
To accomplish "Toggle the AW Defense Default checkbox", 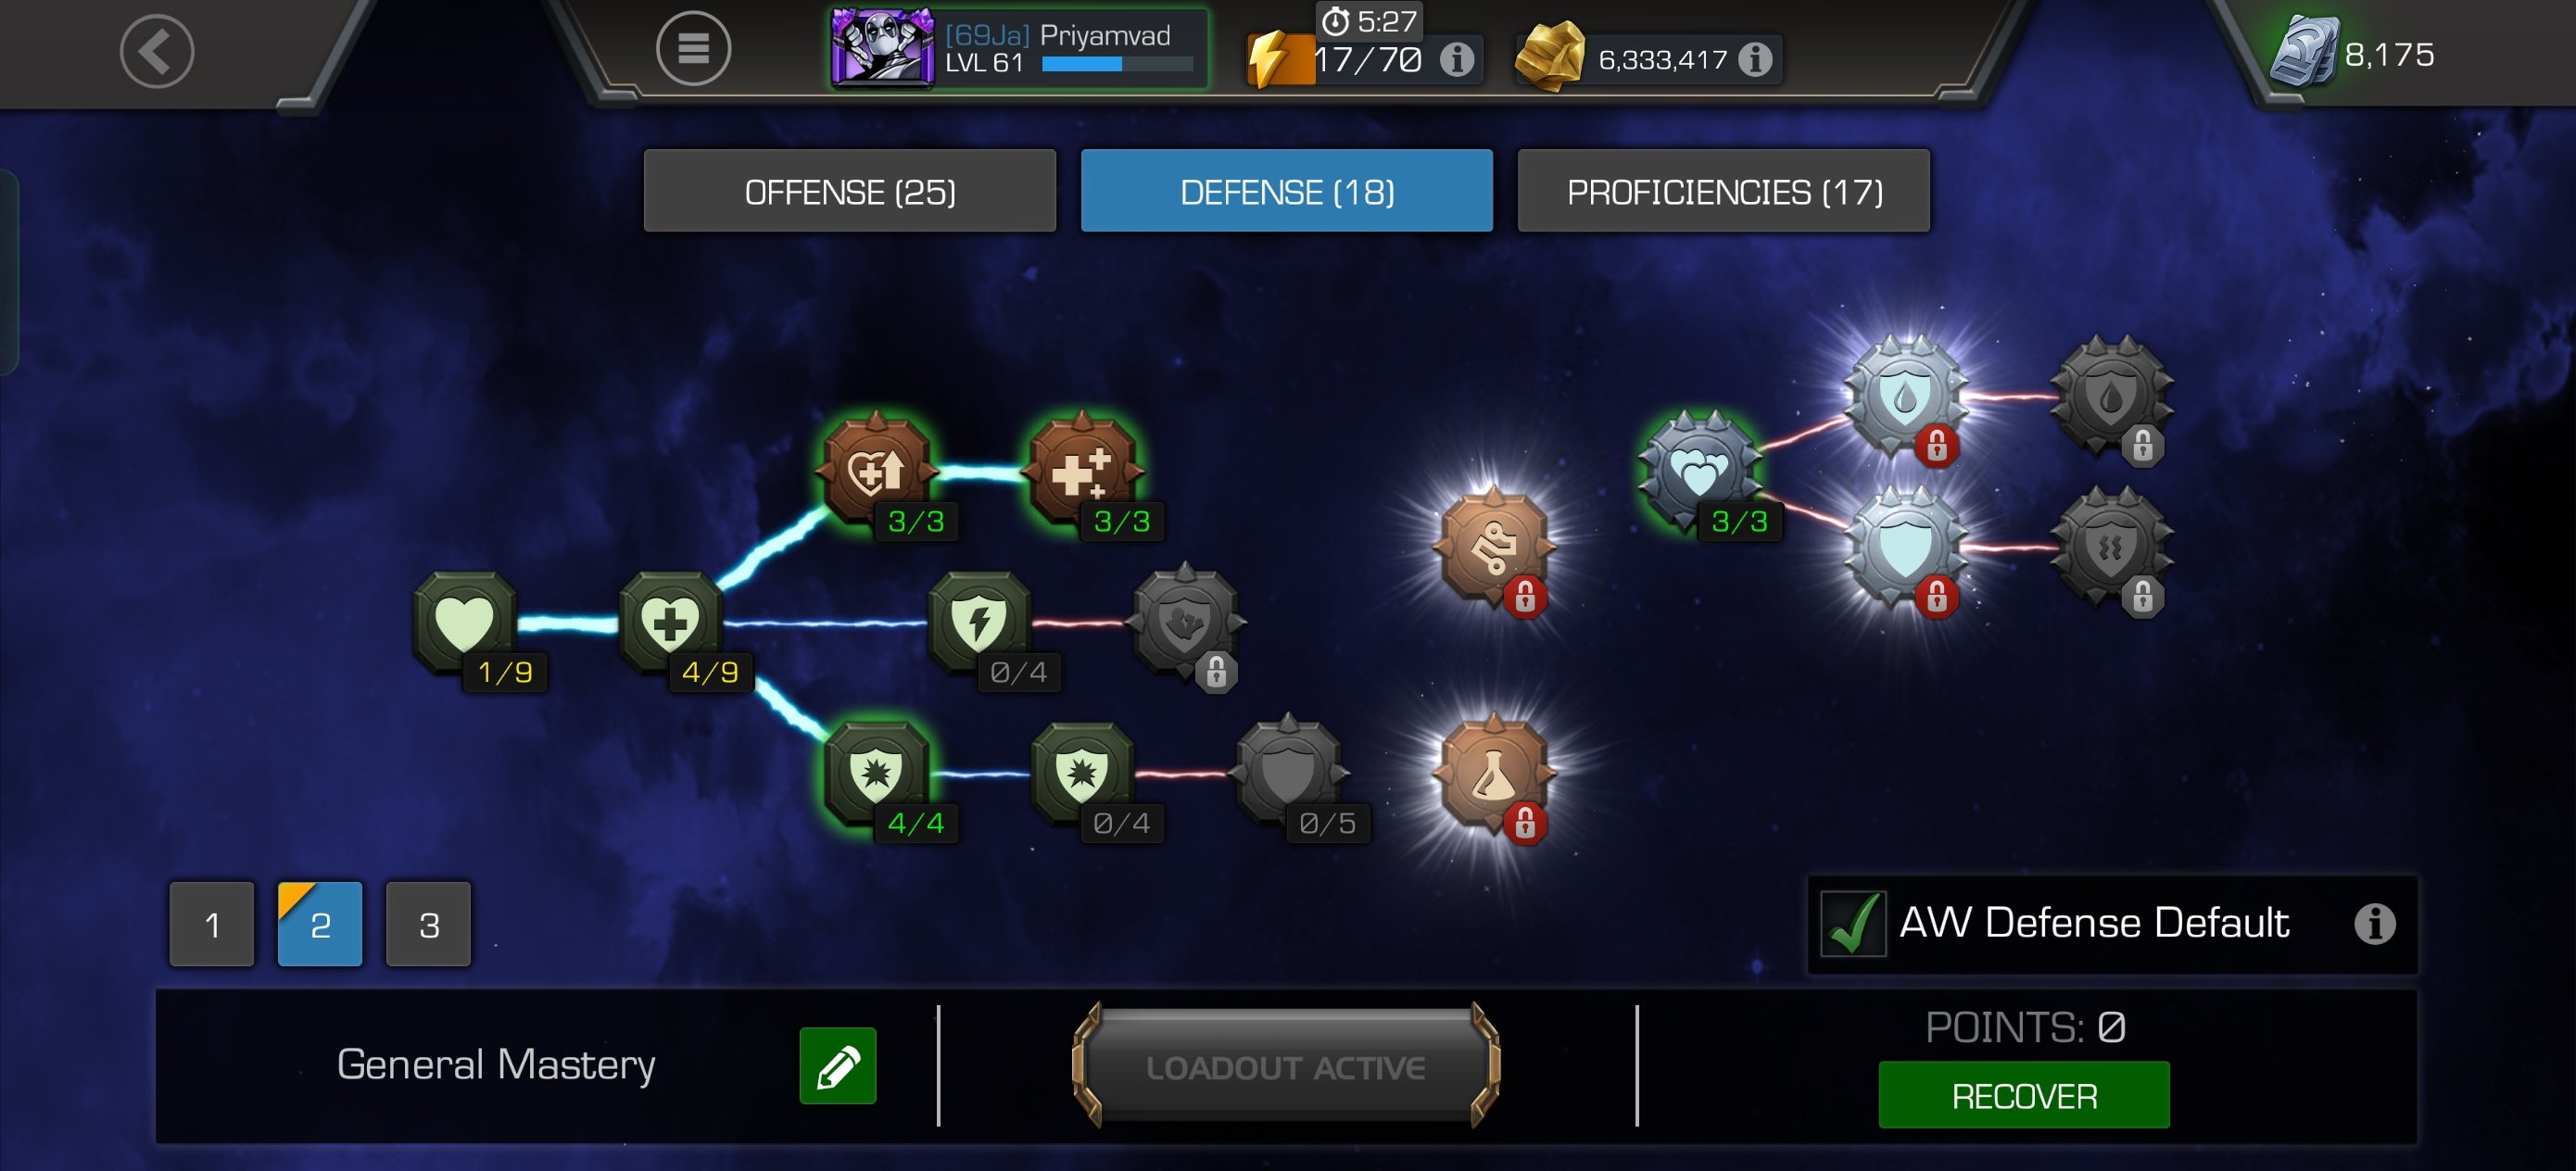I will [1853, 923].
